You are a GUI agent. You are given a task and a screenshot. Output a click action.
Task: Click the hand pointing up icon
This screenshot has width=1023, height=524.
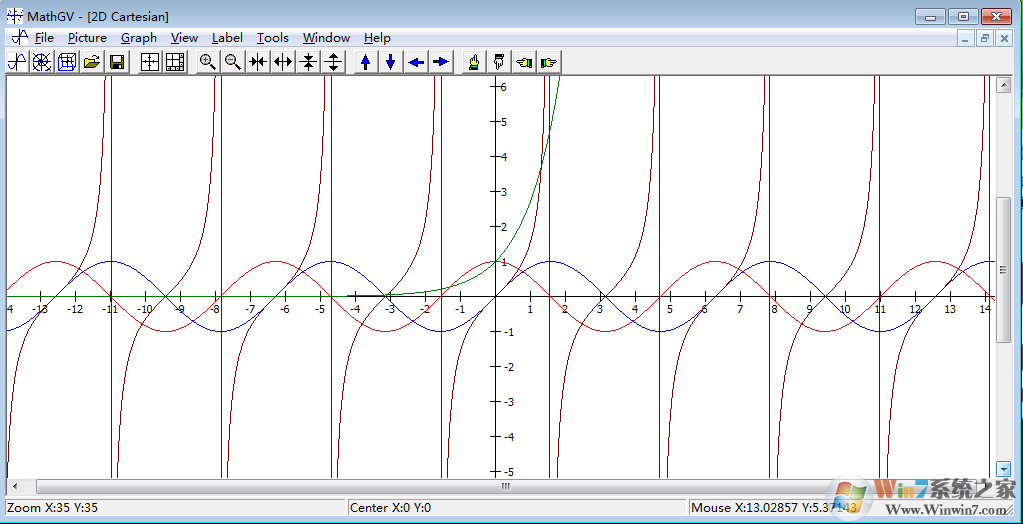[x=474, y=62]
